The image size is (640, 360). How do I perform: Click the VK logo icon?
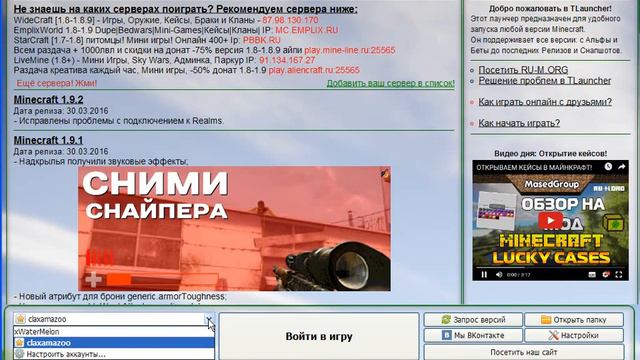pyautogui.click(x=447, y=335)
